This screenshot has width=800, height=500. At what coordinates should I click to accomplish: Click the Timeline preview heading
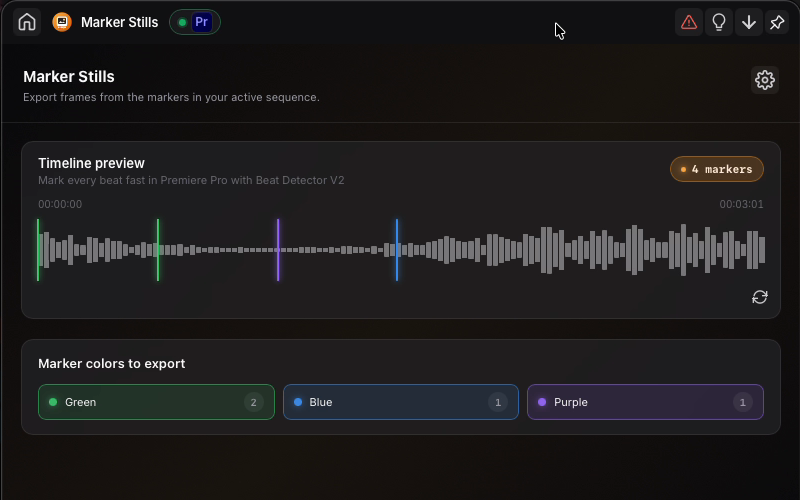tap(91, 163)
